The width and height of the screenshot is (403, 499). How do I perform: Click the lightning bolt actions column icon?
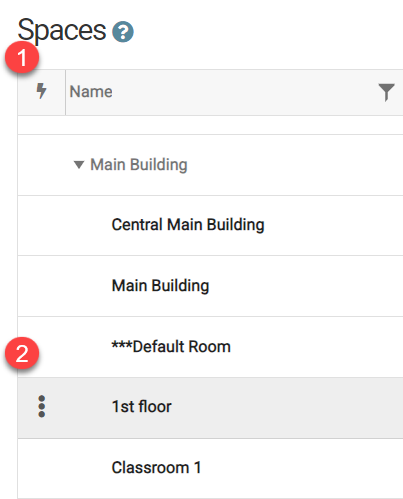(41, 91)
